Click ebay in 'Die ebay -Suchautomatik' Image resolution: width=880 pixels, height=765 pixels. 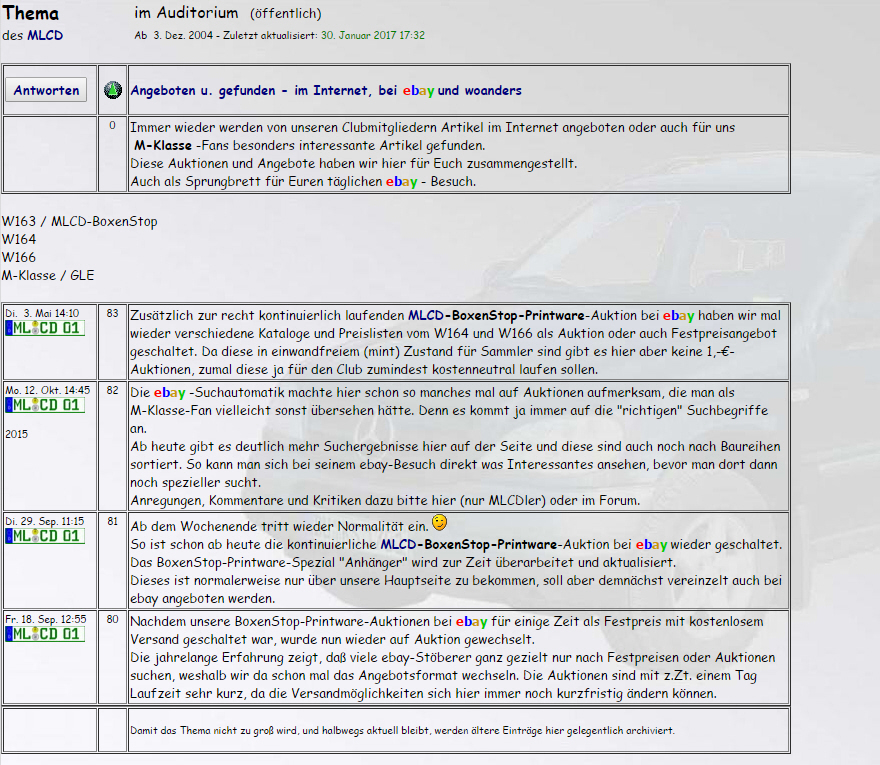(169, 393)
